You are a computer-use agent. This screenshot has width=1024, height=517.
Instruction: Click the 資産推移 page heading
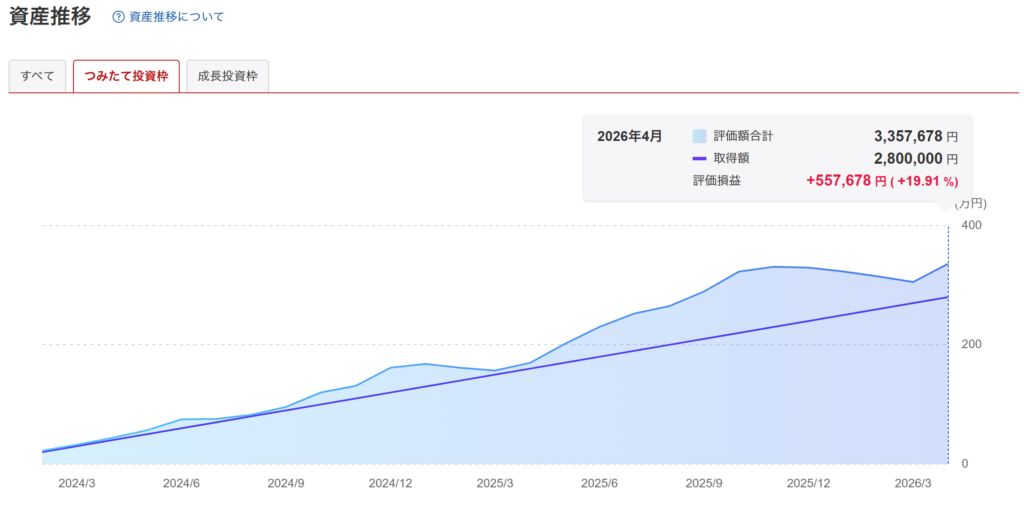point(50,17)
